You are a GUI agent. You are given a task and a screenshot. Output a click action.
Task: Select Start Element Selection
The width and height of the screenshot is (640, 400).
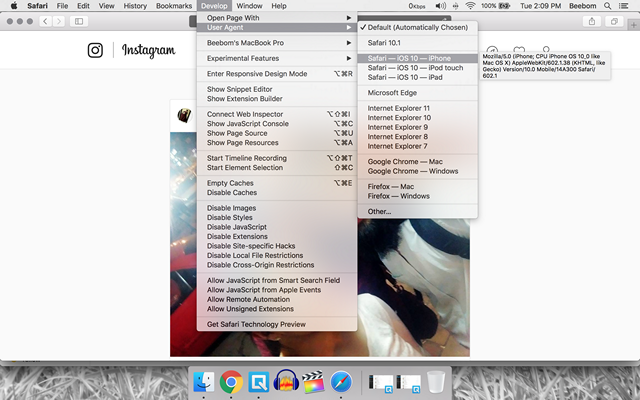pos(277,168)
